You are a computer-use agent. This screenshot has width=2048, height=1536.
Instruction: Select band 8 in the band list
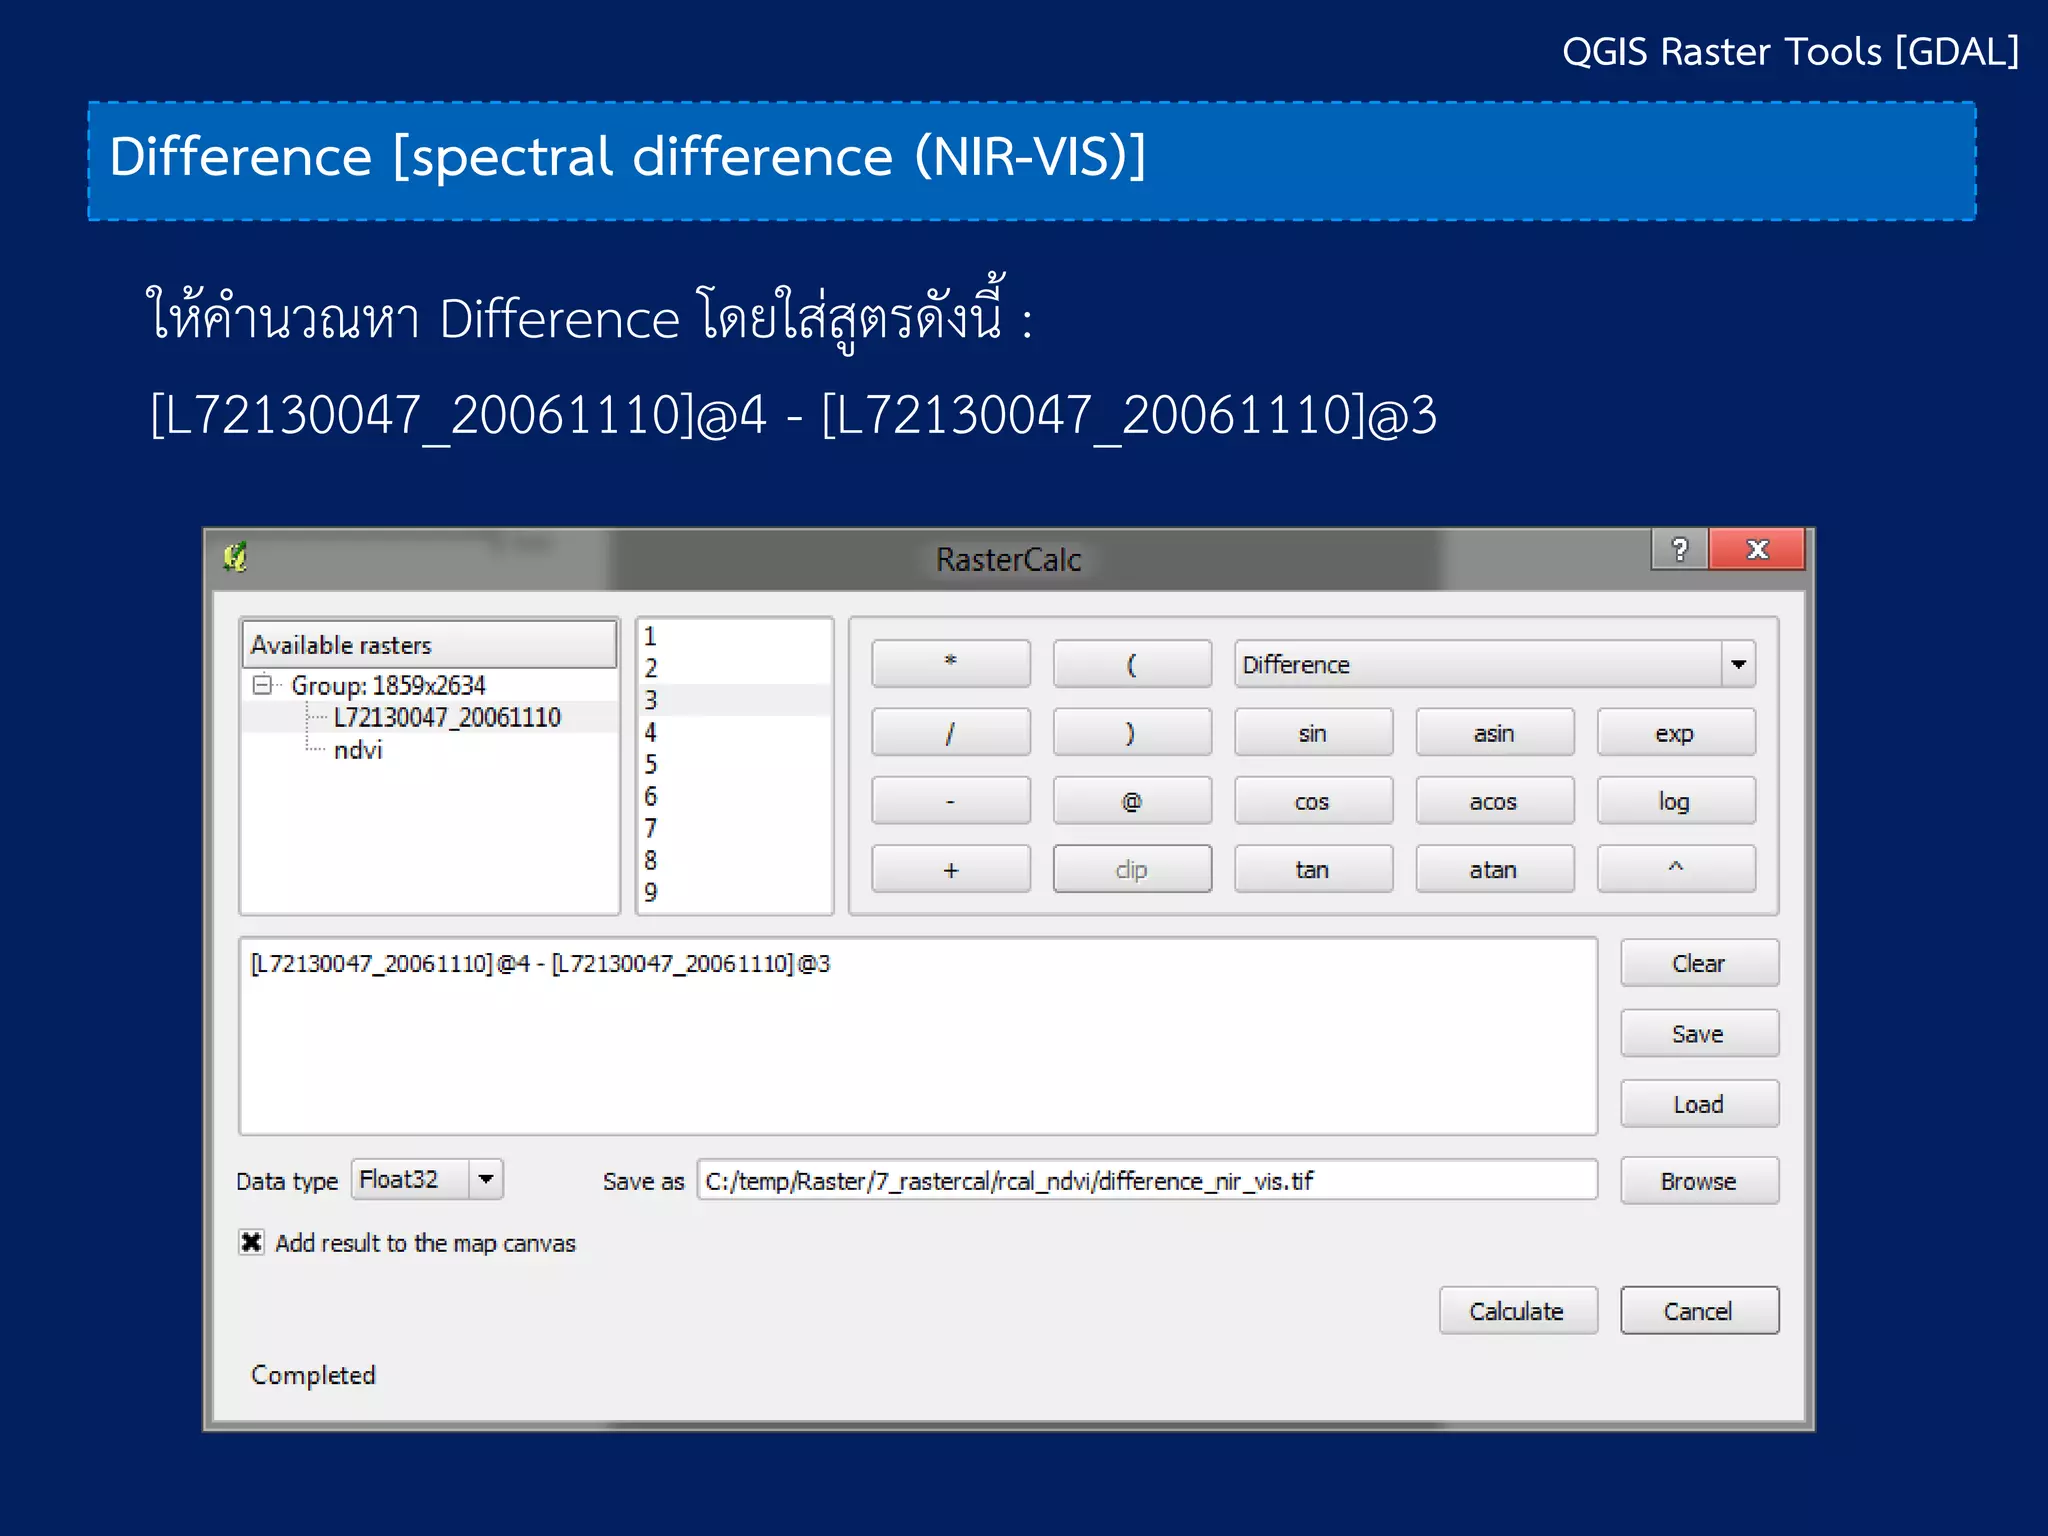(x=734, y=860)
